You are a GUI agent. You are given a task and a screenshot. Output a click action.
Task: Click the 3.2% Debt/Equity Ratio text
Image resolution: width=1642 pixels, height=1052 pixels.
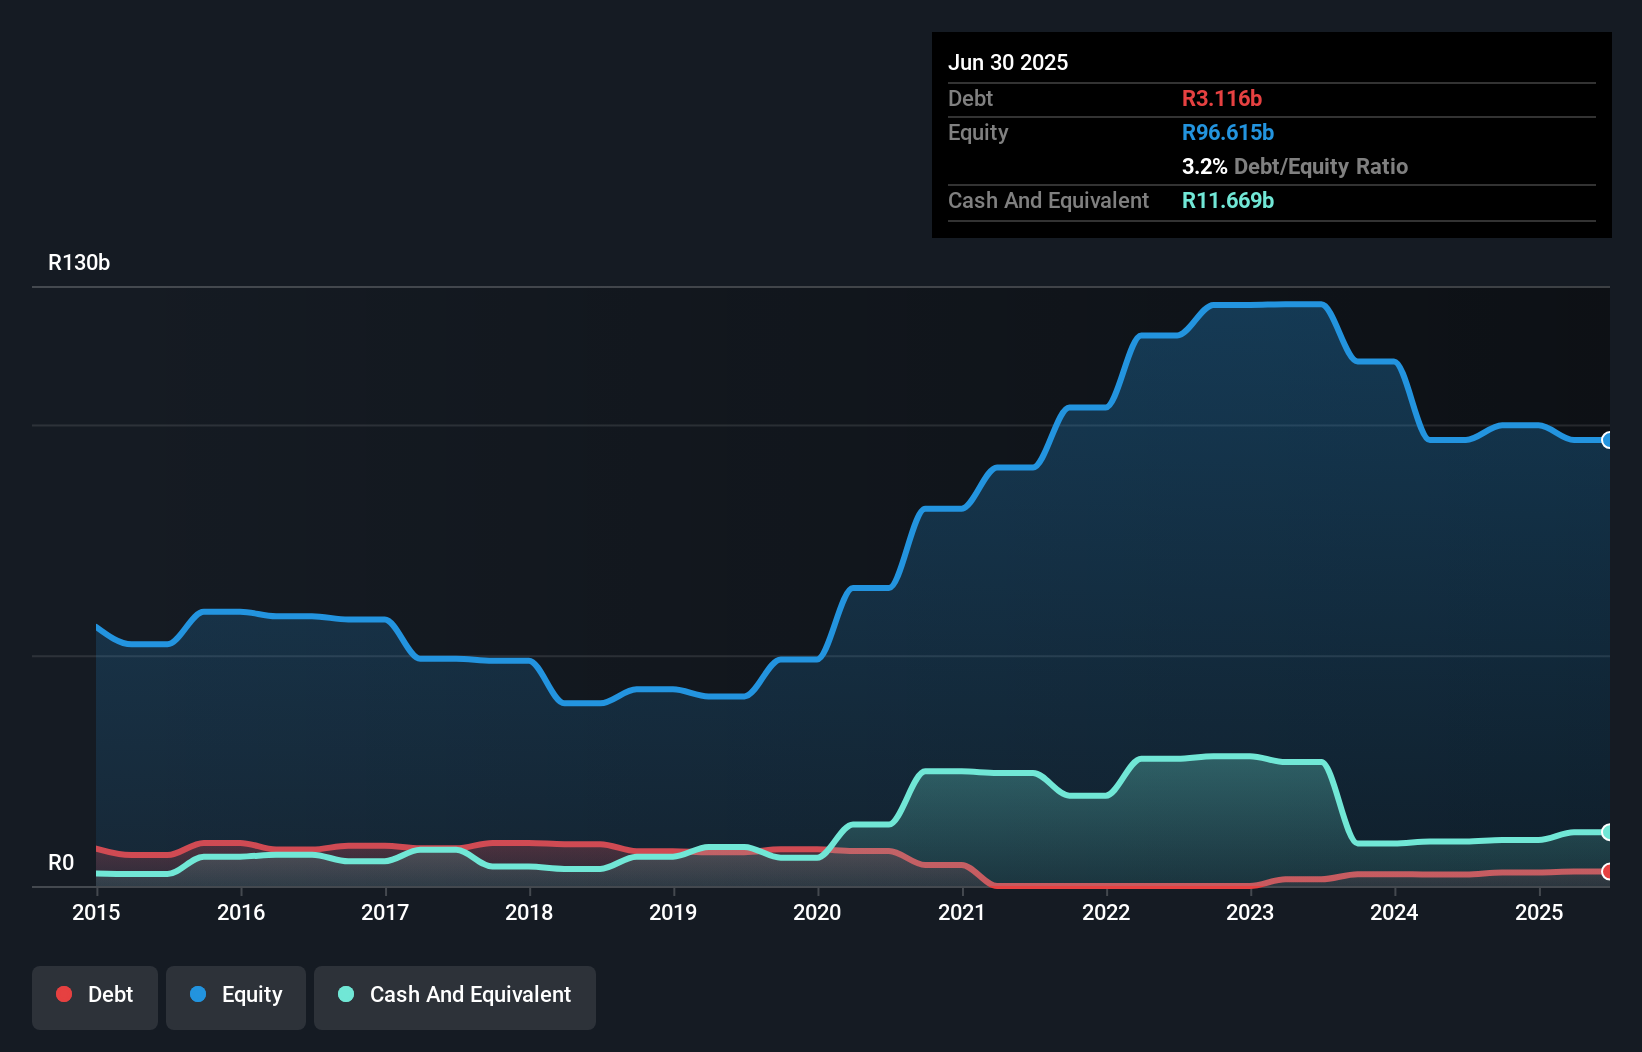pos(1294,167)
